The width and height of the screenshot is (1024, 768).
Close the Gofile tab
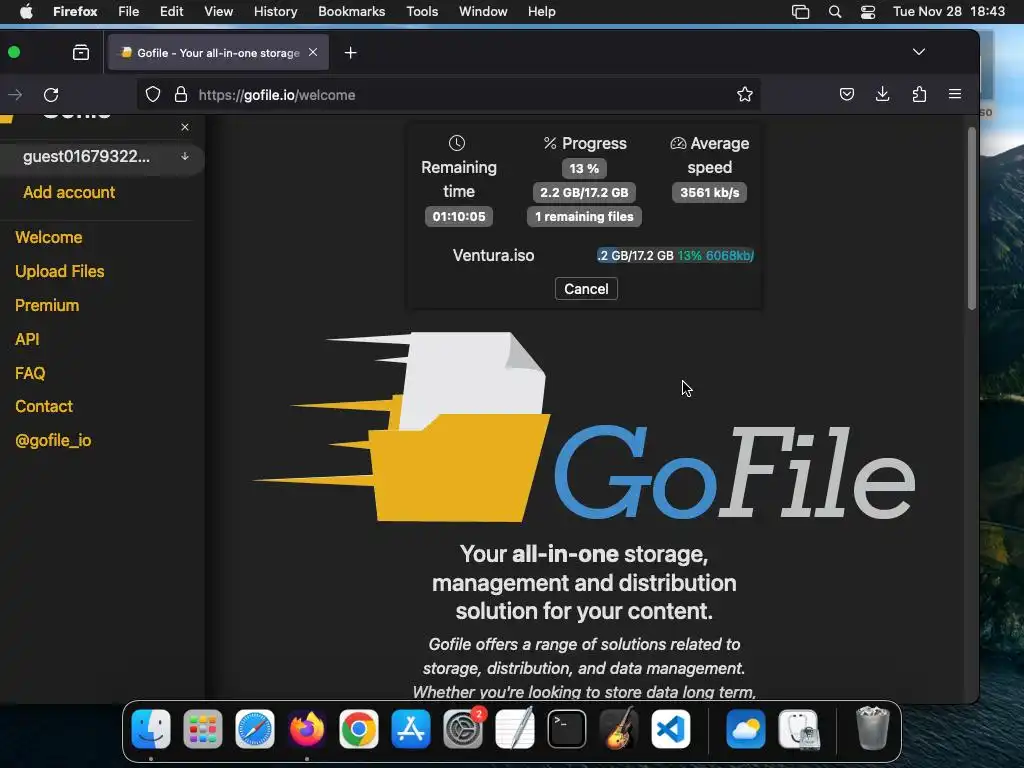click(x=313, y=52)
